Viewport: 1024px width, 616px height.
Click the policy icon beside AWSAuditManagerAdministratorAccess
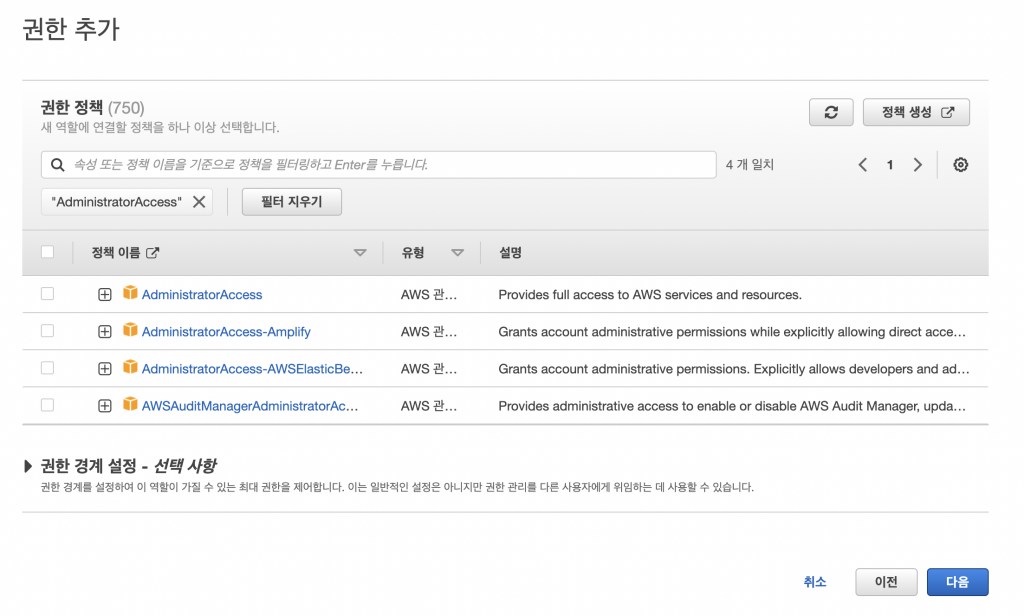coord(129,405)
